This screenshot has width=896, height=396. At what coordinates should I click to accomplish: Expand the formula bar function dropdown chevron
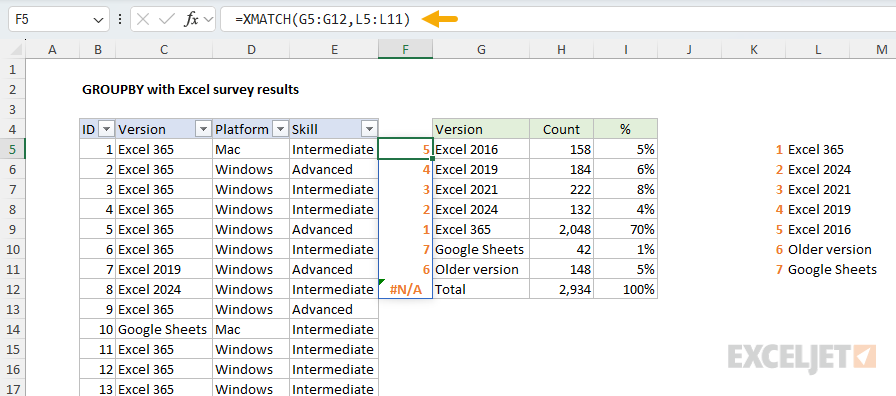coord(208,19)
